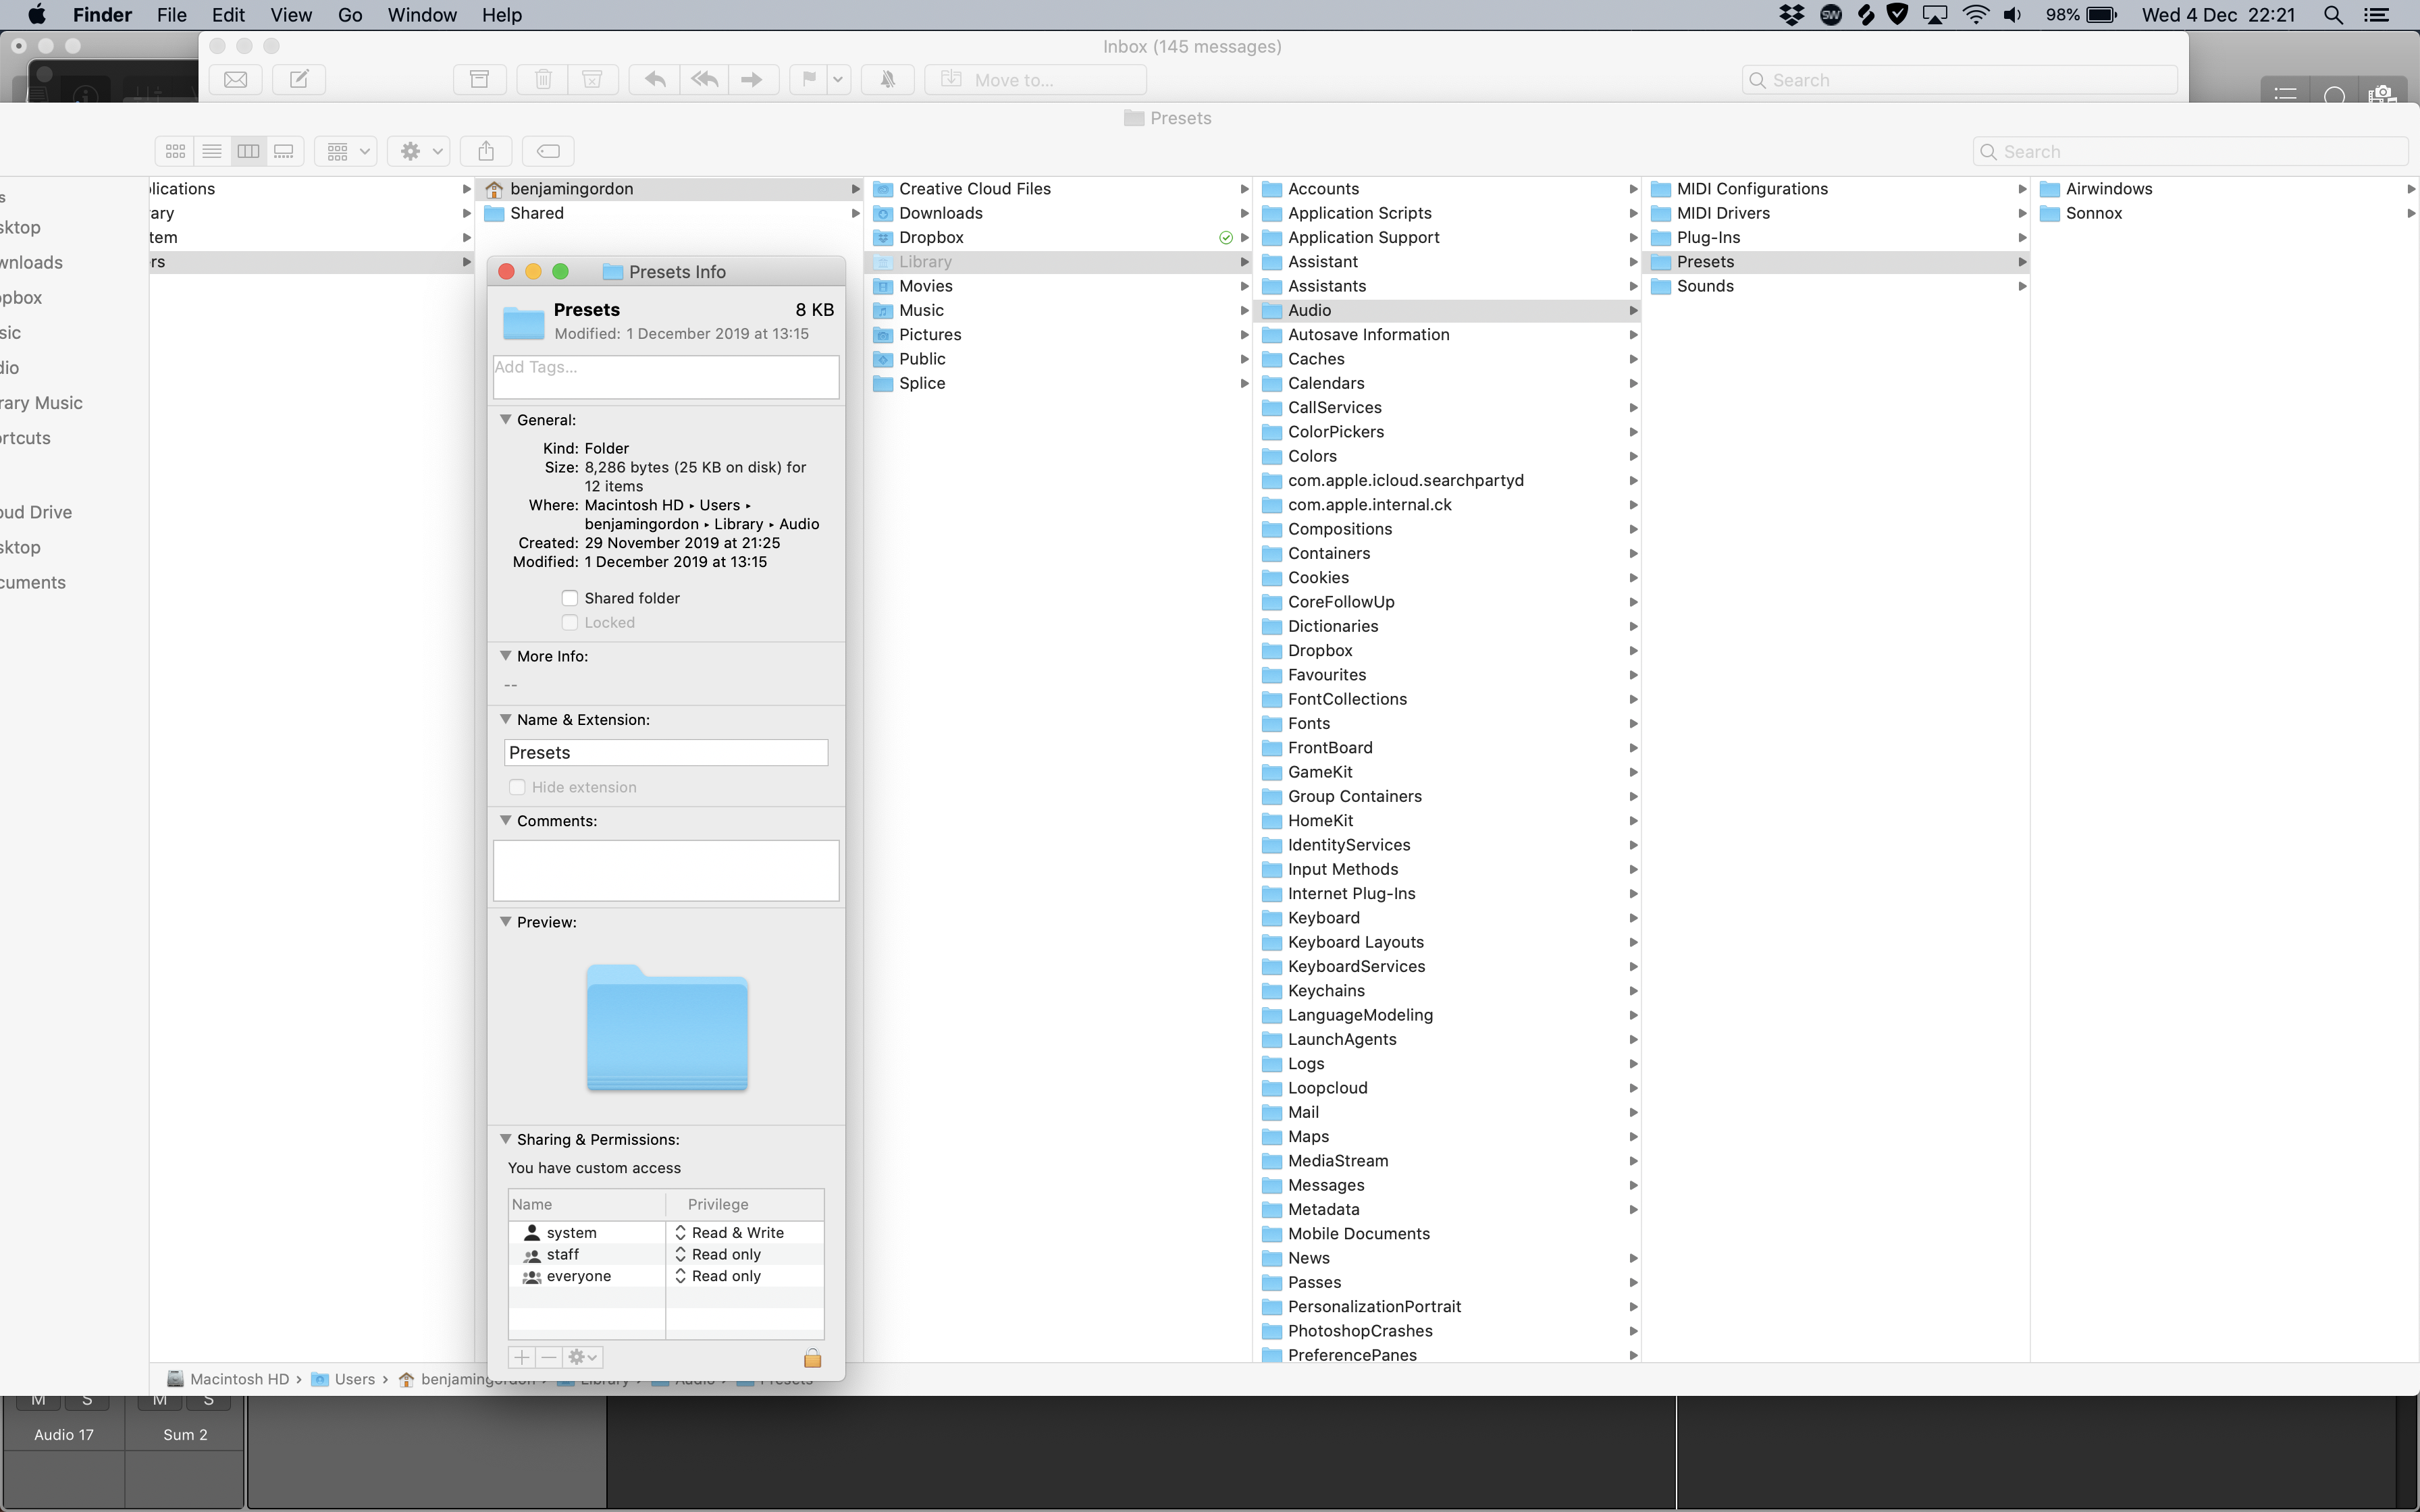Open Spotlight search in menu bar

pyautogui.click(x=2333, y=15)
